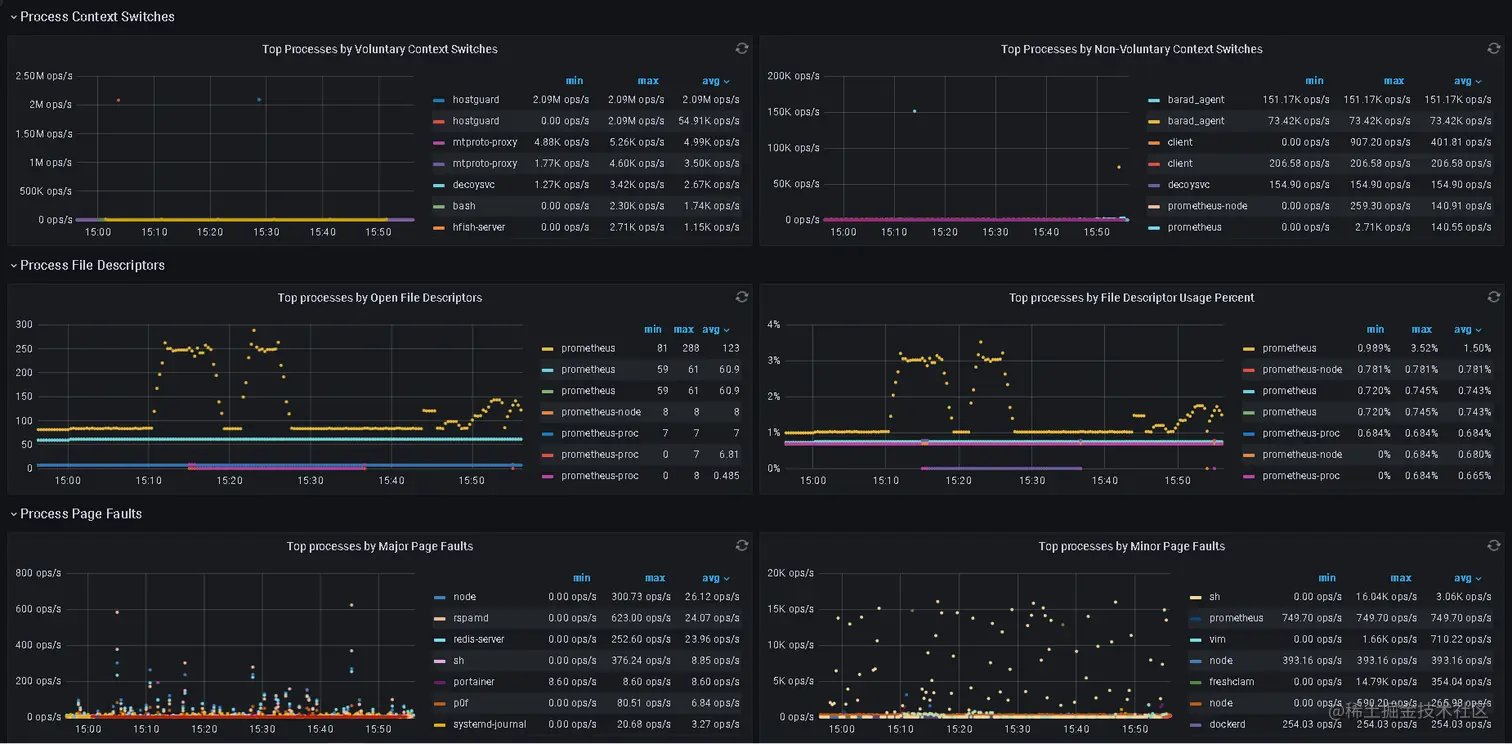Screen dimensions: 1512x744
Task: Refresh the Open File Descriptors panel
Action: click(741, 297)
